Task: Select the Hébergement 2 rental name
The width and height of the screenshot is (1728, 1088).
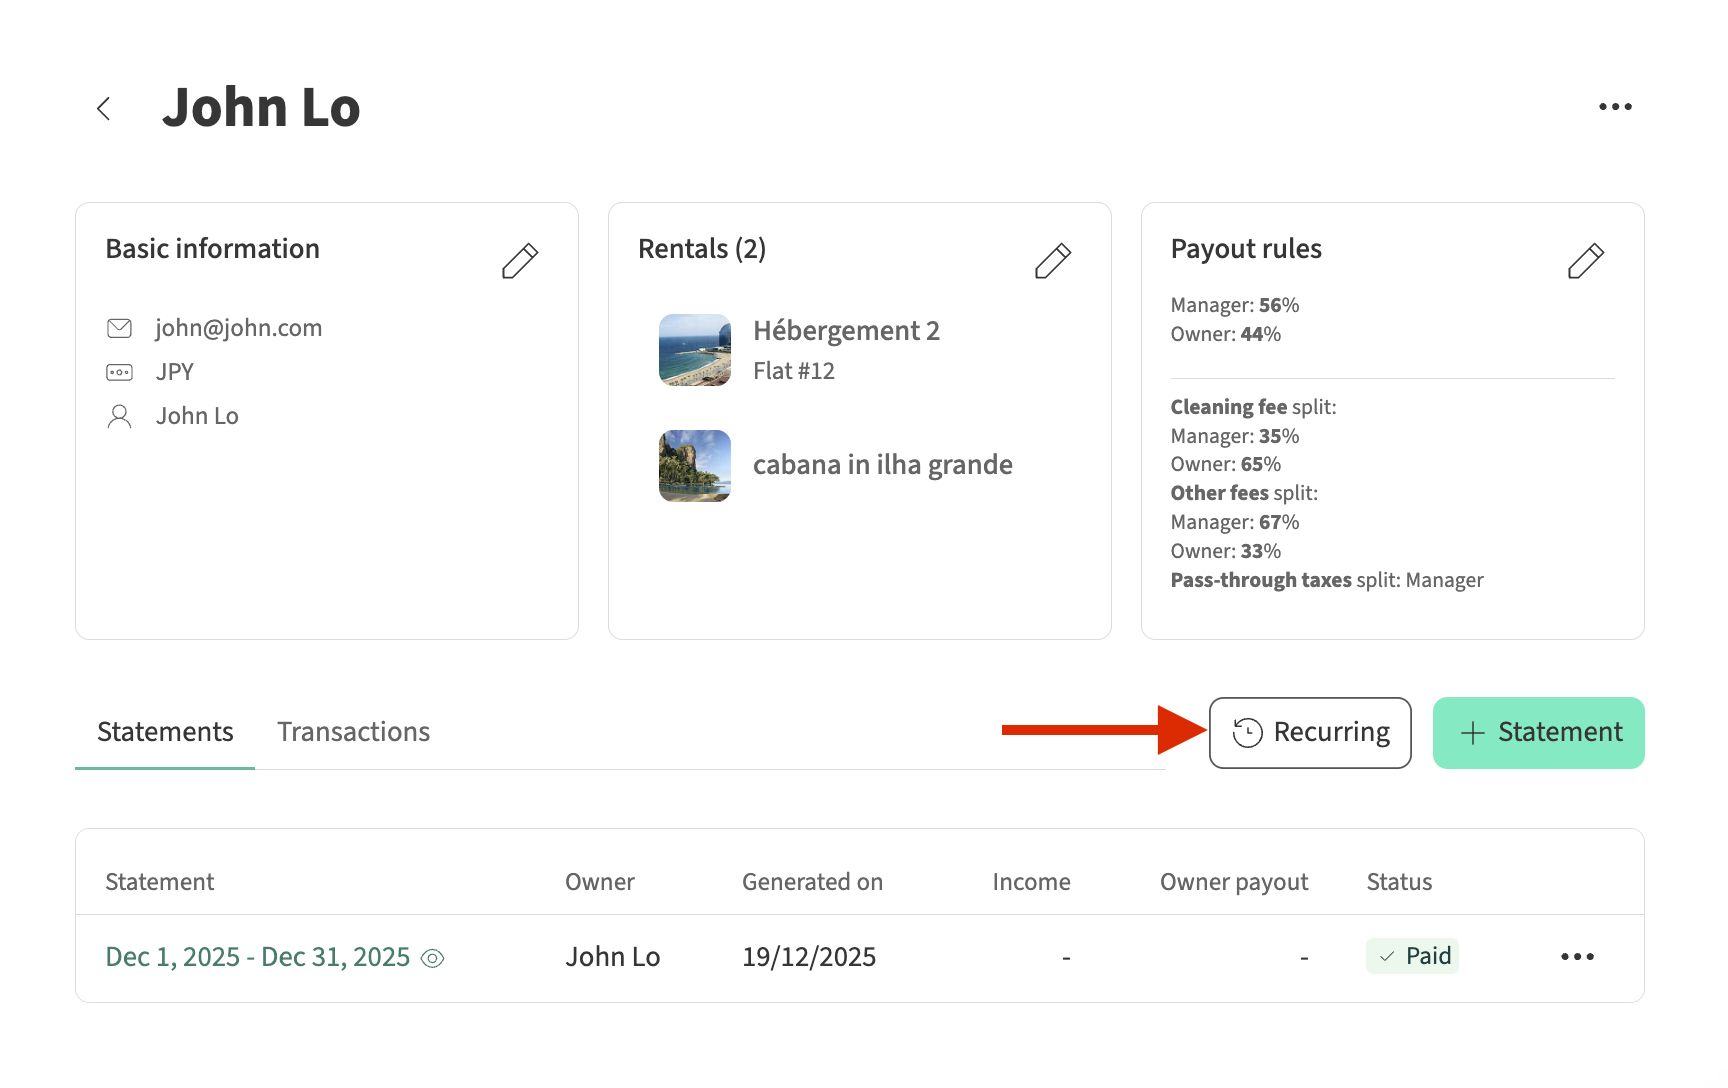Action: coord(846,331)
